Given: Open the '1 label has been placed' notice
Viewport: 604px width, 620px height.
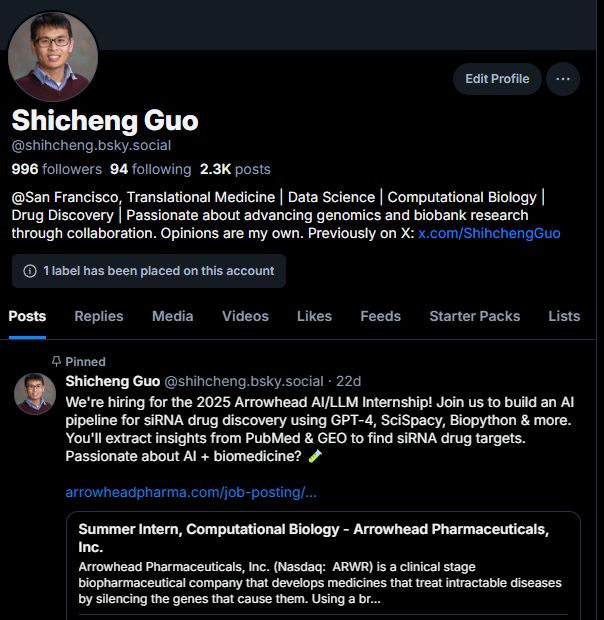Looking at the screenshot, I should point(149,271).
